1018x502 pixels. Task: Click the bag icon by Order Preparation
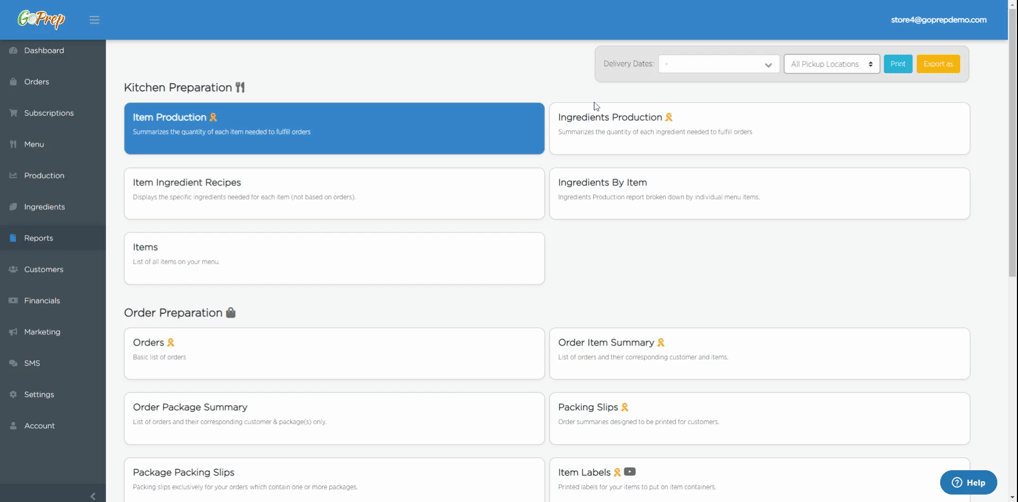click(230, 312)
